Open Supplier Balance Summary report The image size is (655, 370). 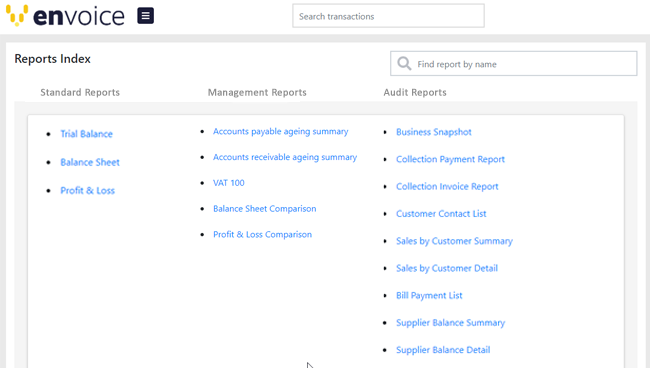(x=450, y=323)
